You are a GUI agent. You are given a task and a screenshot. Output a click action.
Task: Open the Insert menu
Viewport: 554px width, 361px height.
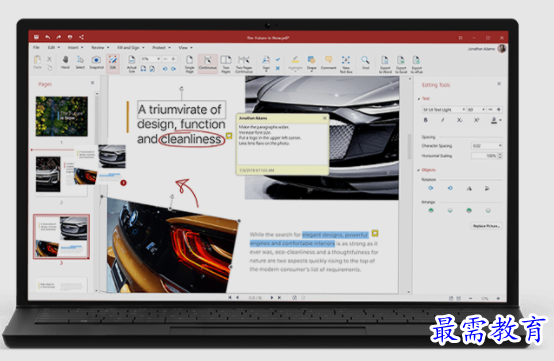[76, 47]
